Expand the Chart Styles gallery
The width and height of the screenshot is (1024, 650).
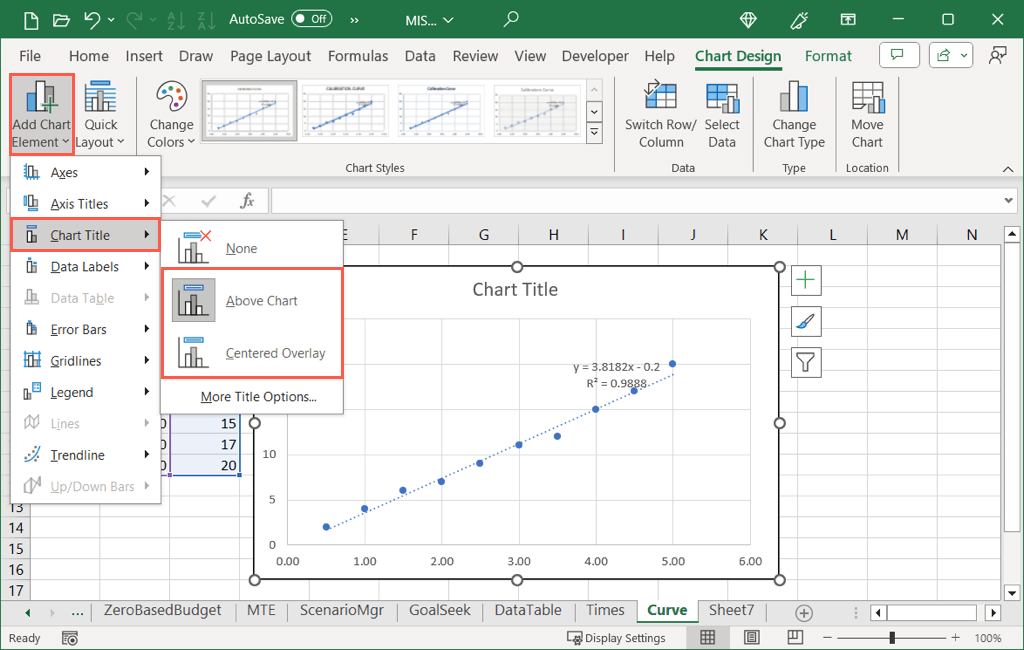(x=594, y=133)
